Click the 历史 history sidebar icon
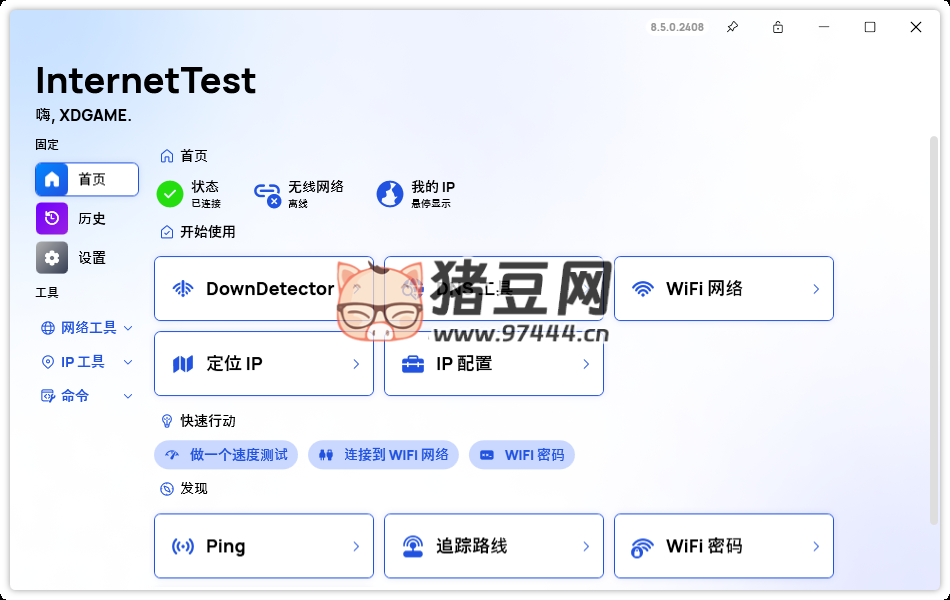950x600 pixels. pyautogui.click(x=86, y=218)
